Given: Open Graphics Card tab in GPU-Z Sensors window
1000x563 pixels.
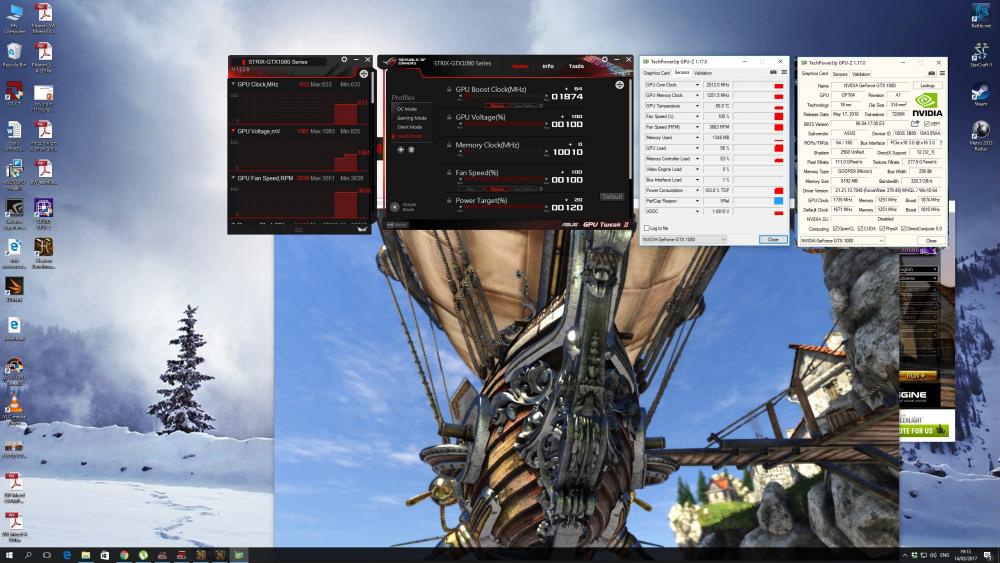Looking at the screenshot, I should (656, 73).
